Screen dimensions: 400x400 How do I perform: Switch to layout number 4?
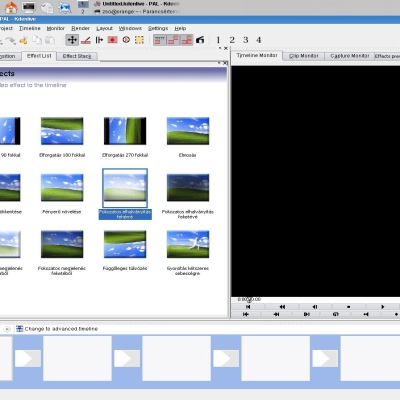click(259, 40)
